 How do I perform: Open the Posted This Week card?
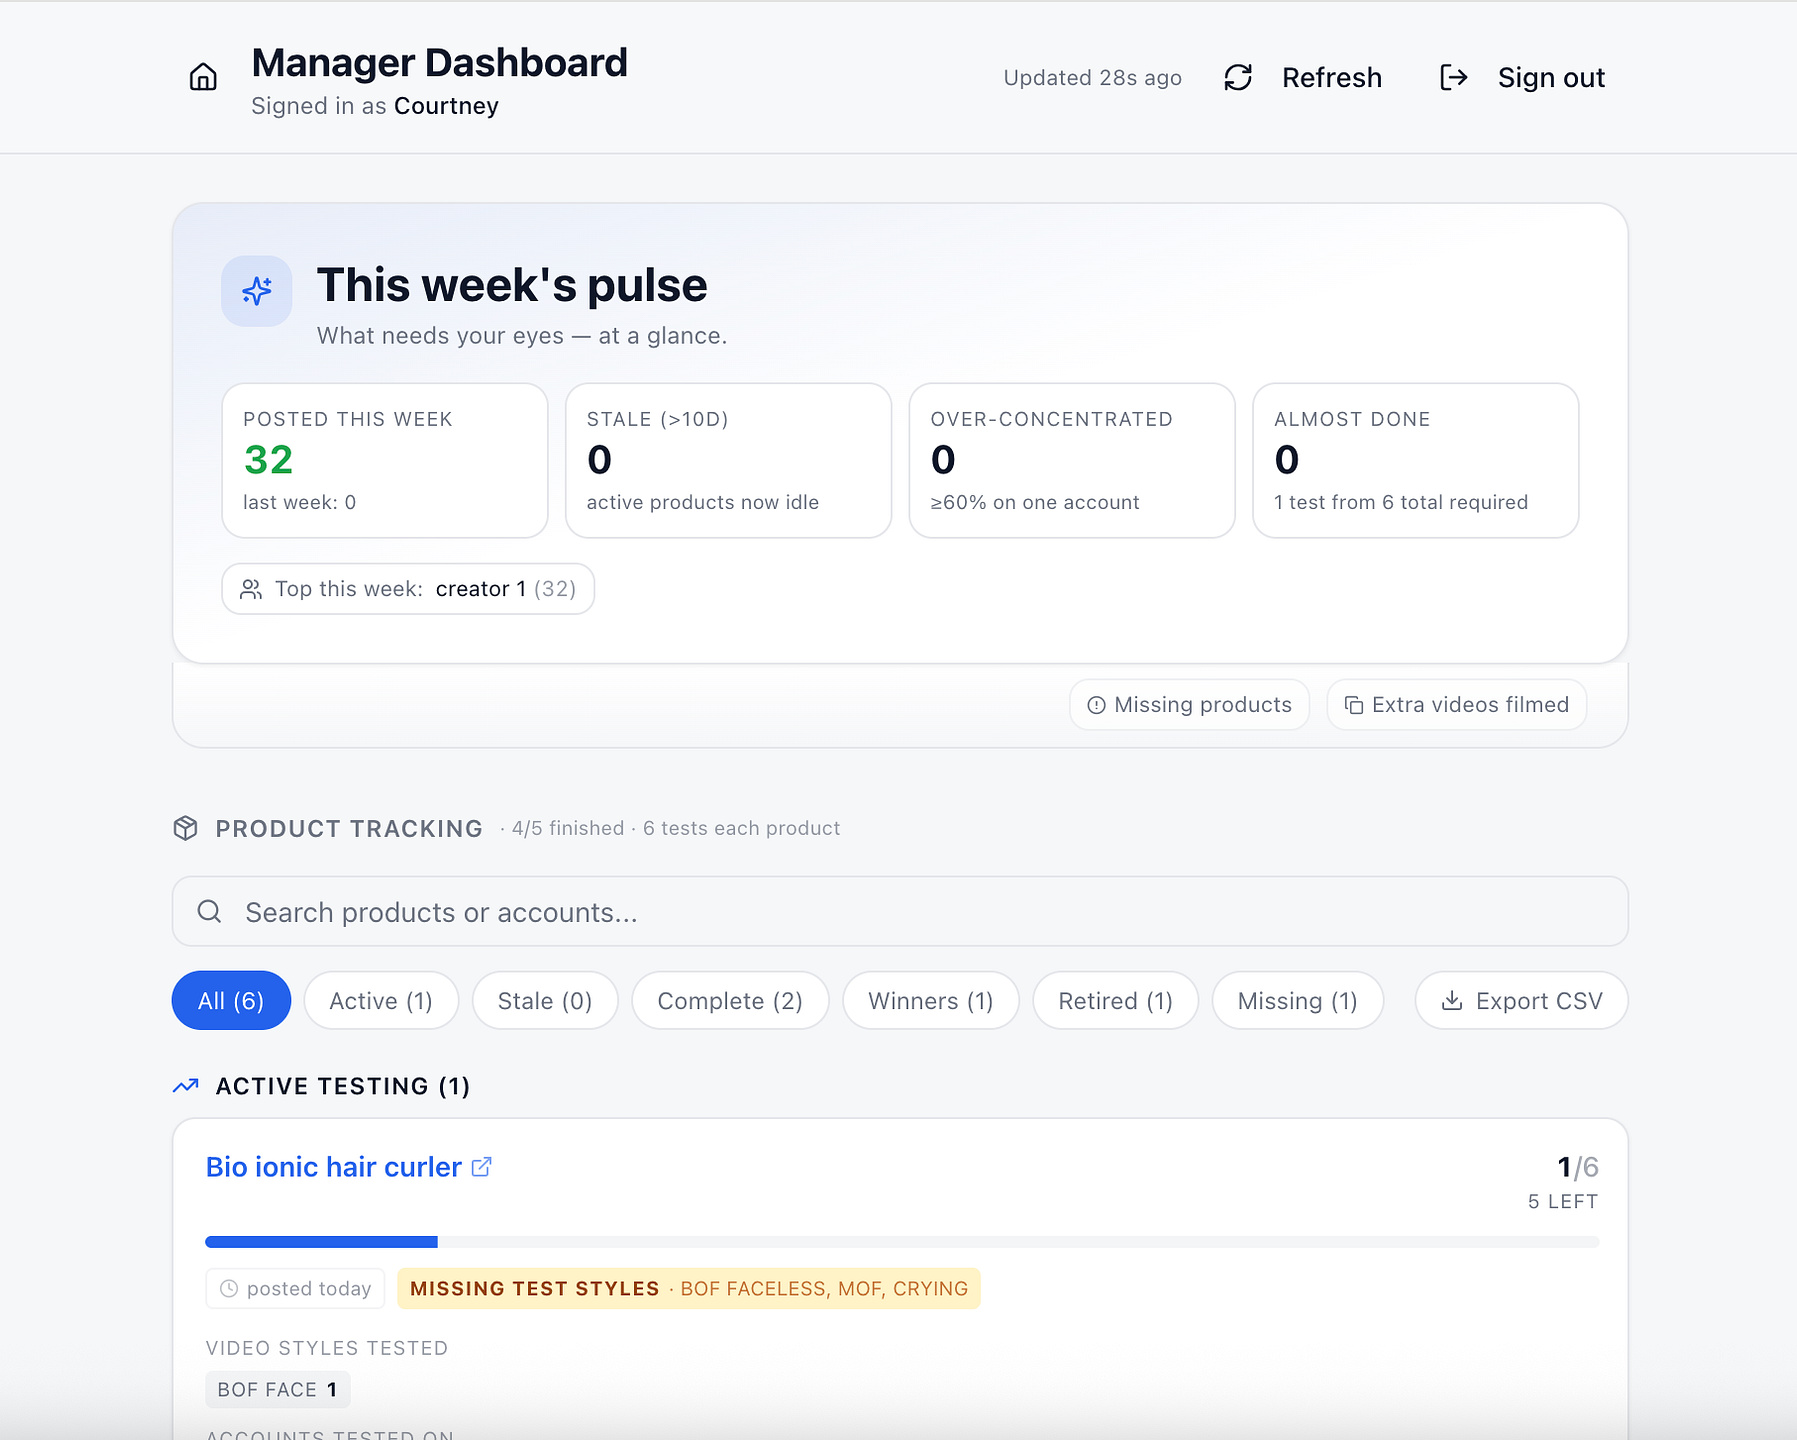[x=385, y=460]
